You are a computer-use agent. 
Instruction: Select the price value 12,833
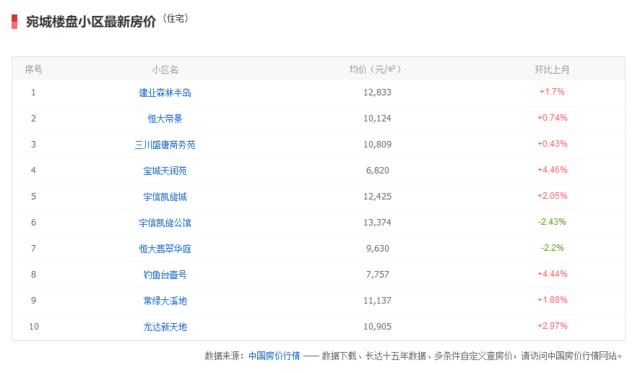click(378, 93)
